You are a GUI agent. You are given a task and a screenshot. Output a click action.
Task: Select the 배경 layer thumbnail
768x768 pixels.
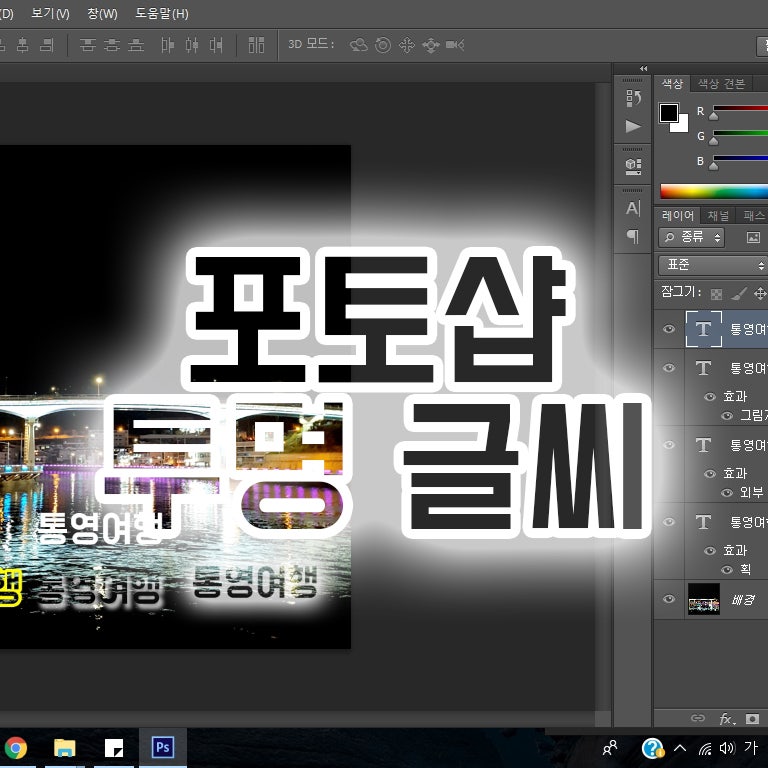click(x=704, y=599)
